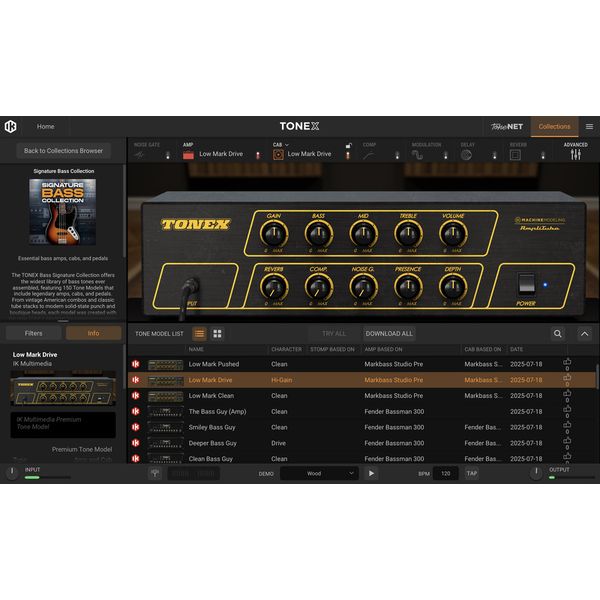Open the Collections tab
This screenshot has width=600, height=600.
(x=554, y=127)
